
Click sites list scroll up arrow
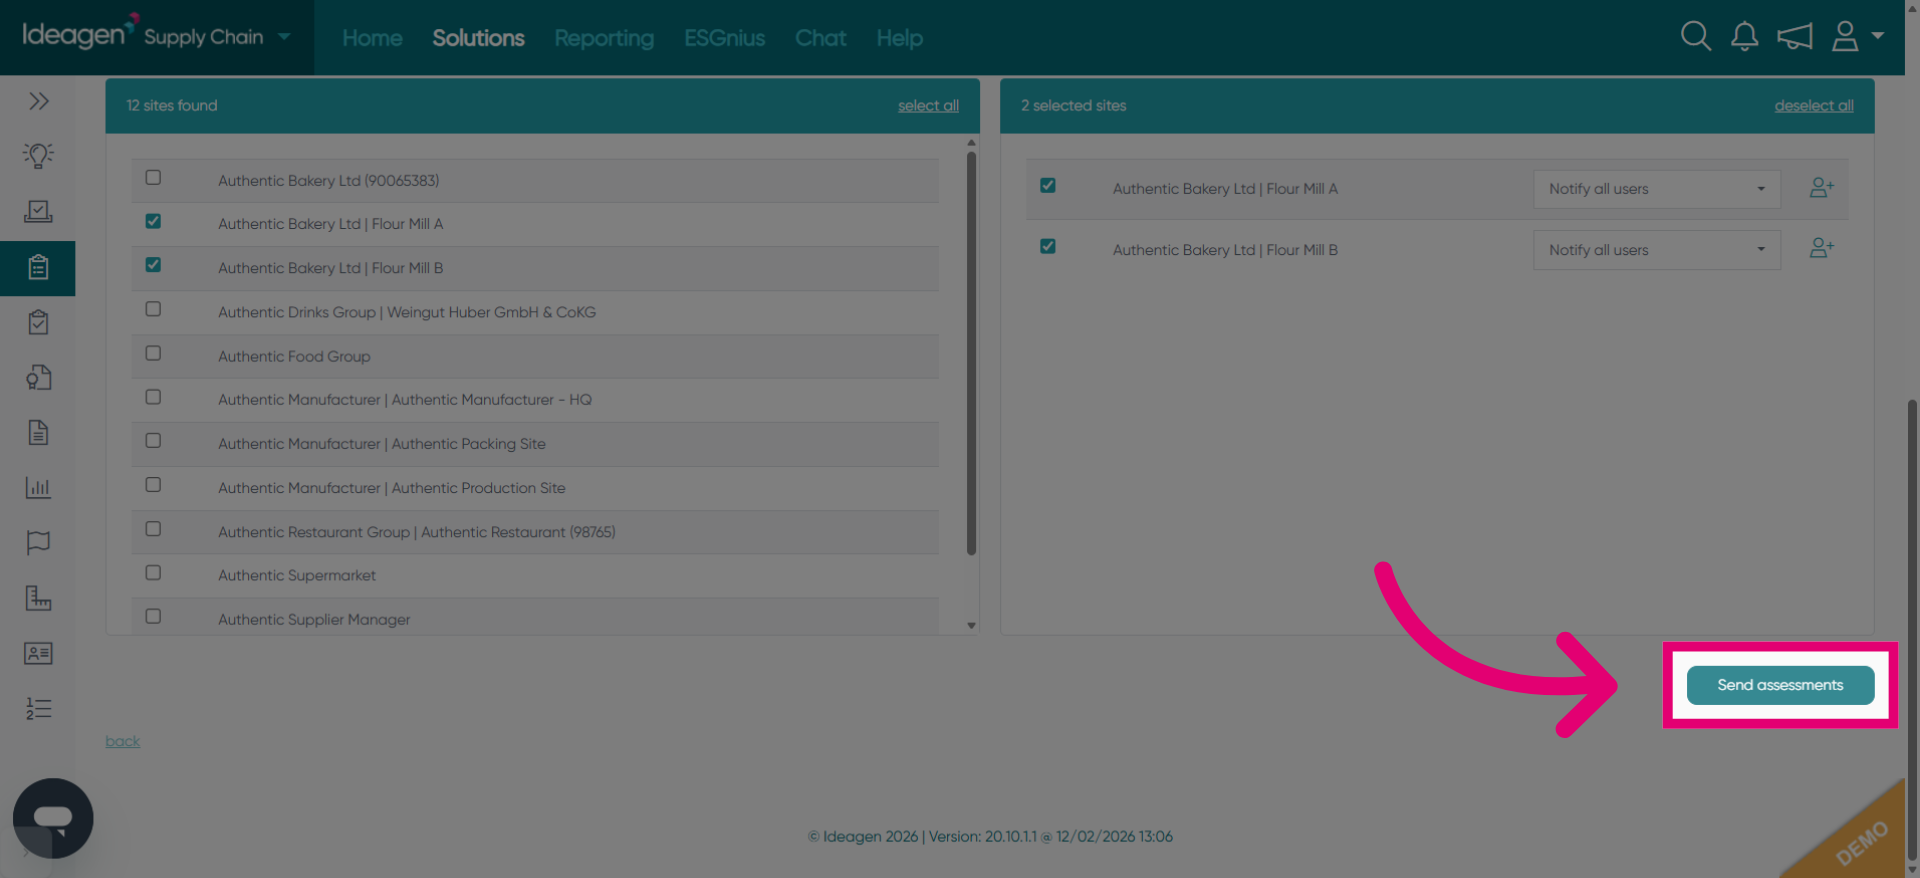971,143
